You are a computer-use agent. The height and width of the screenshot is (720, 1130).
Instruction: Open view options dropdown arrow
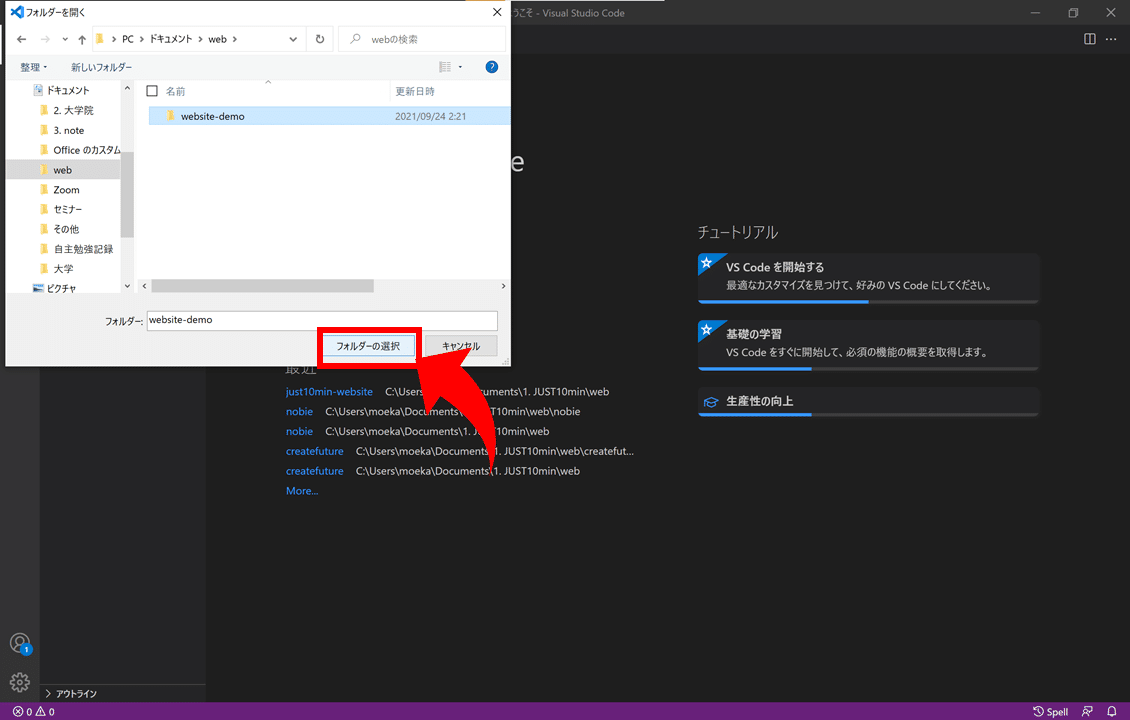point(461,67)
